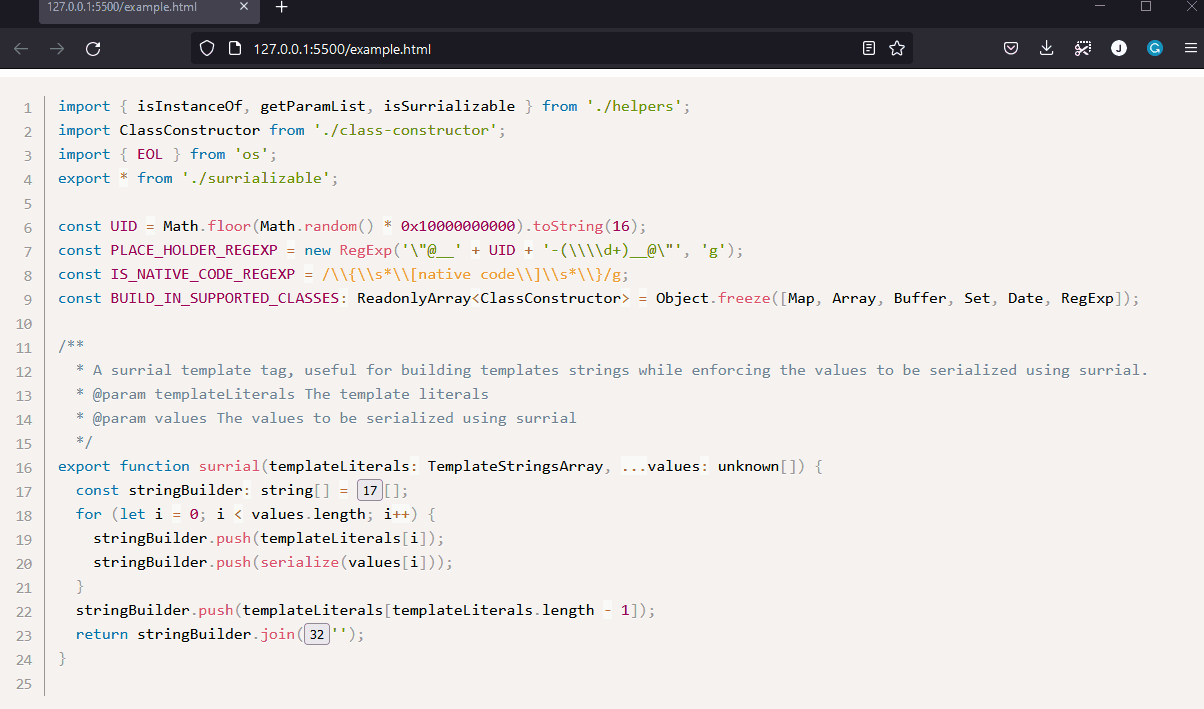Expand the folded code marked 17
This screenshot has width=1204, height=709.
[x=369, y=489]
